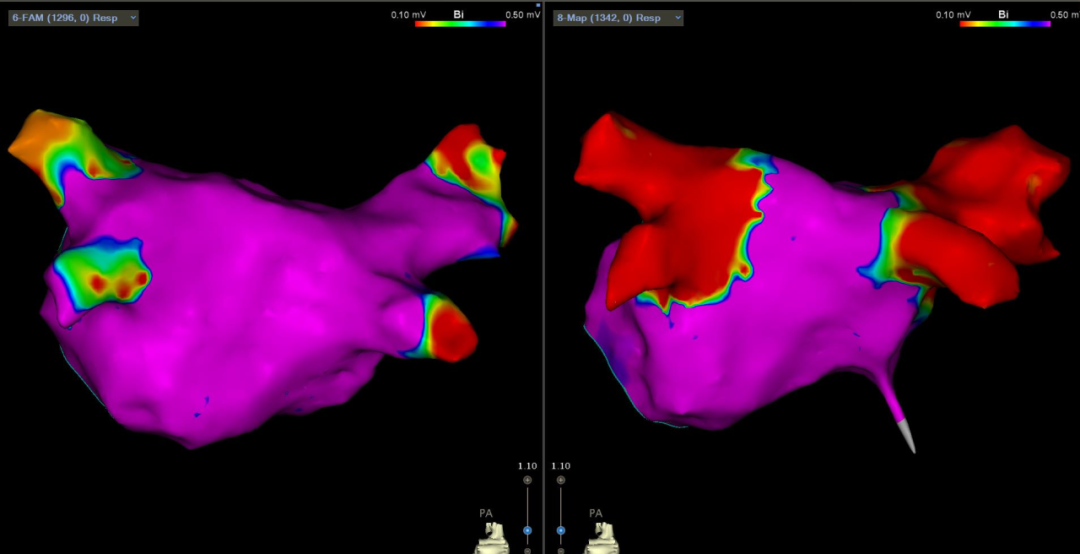
Task: Click the left view zoom-in plus icon
Action: [527, 481]
